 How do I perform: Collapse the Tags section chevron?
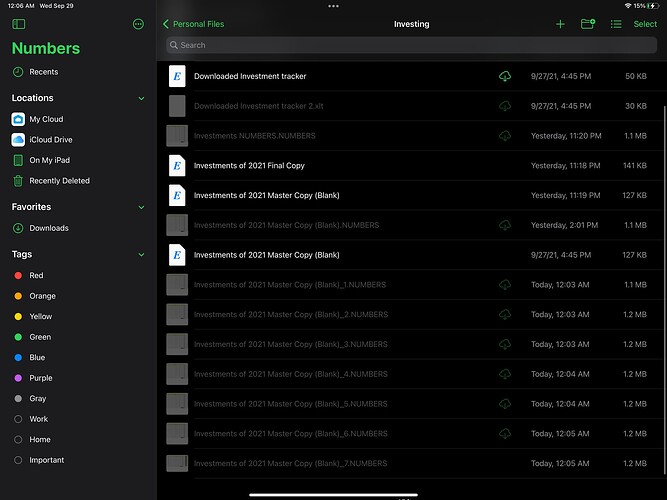tap(141, 254)
